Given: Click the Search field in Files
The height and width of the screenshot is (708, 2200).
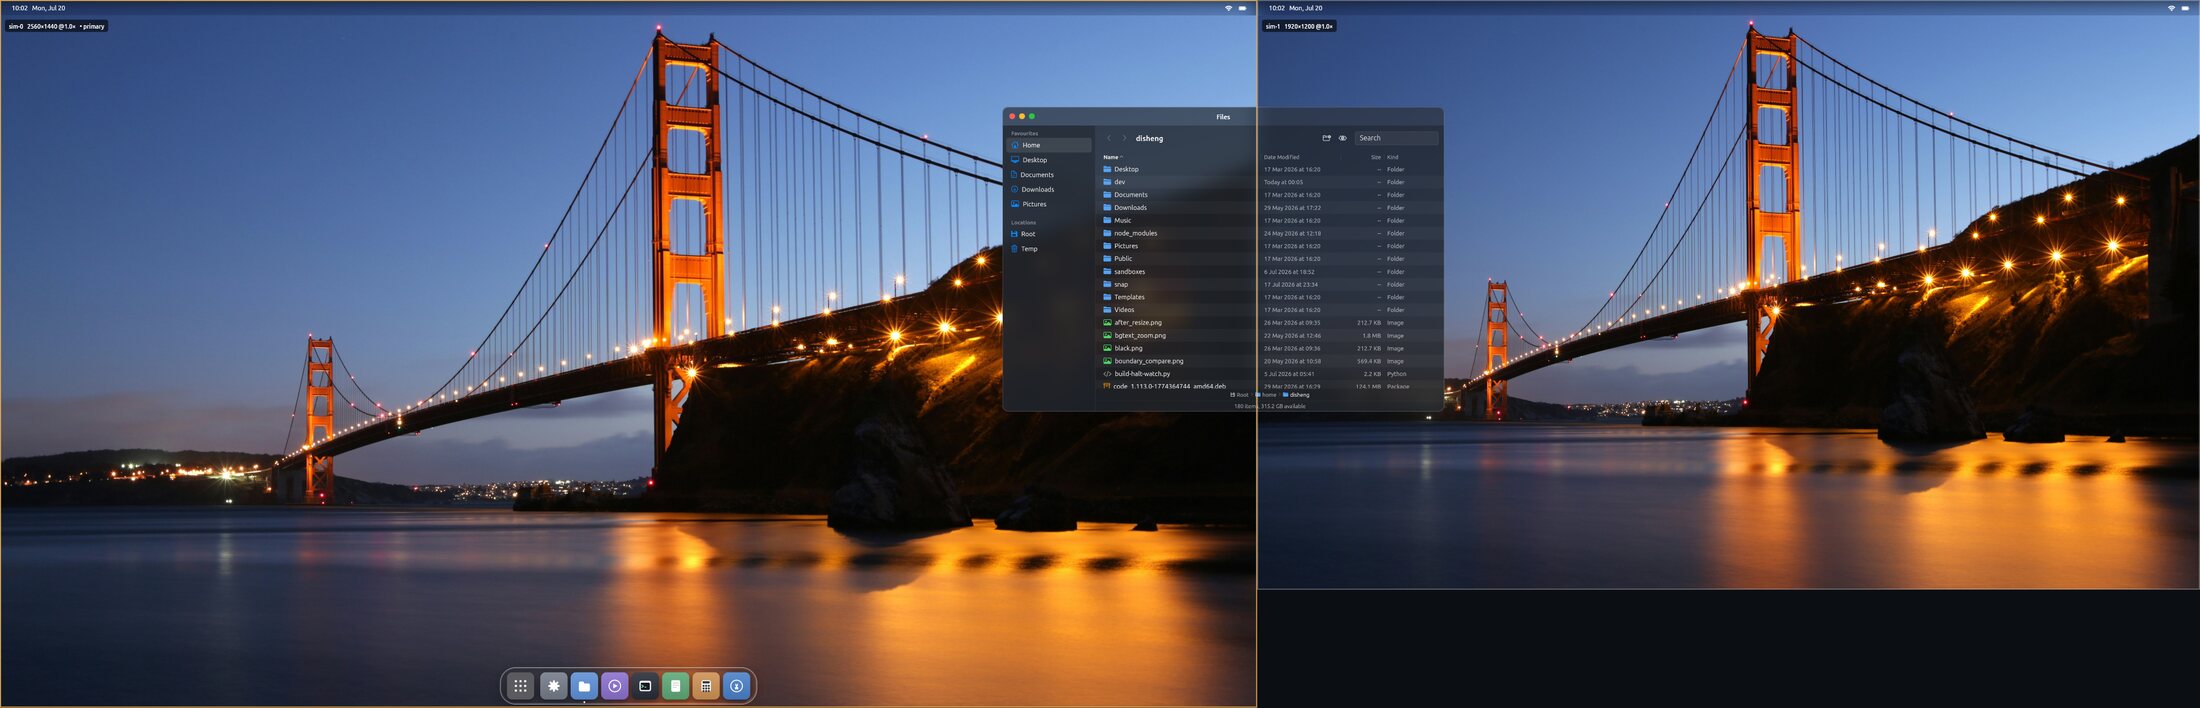Looking at the screenshot, I should tap(1396, 138).
